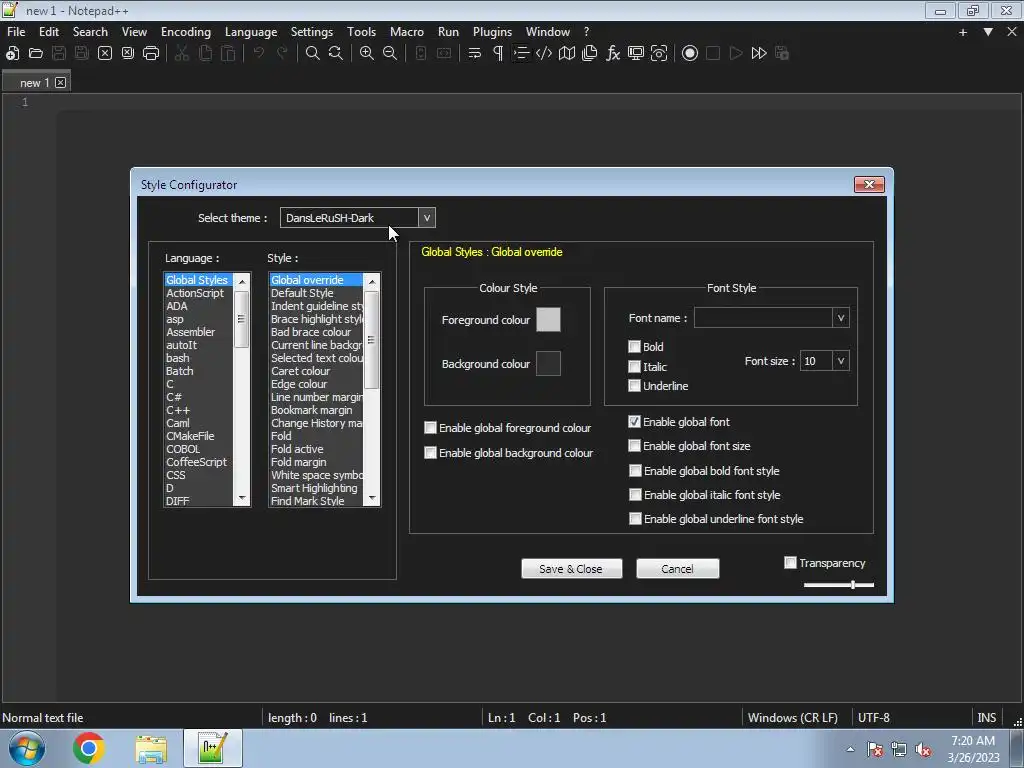This screenshot has height=768, width=1024.
Task: Show hidden tray icons arrow
Action: [x=850, y=749]
